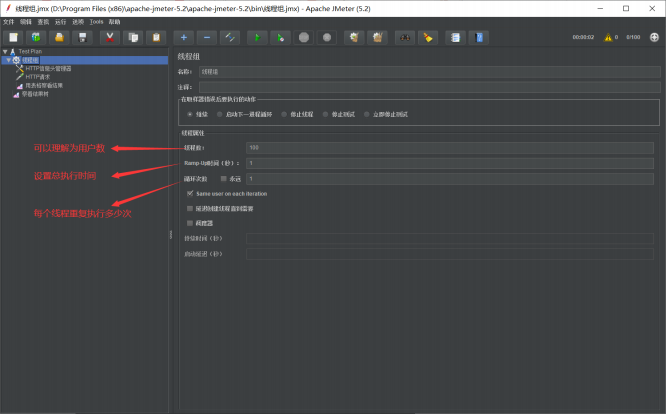Click the Ramp-Up时间 input field
The width and height of the screenshot is (666, 414).
tap(449, 162)
